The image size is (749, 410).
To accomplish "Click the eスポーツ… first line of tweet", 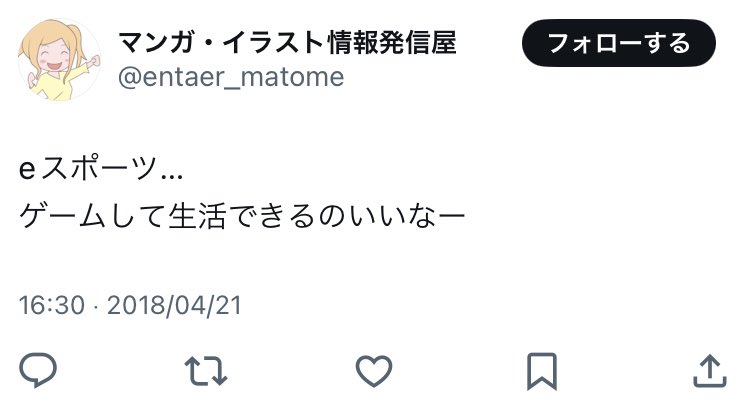I will [101, 168].
